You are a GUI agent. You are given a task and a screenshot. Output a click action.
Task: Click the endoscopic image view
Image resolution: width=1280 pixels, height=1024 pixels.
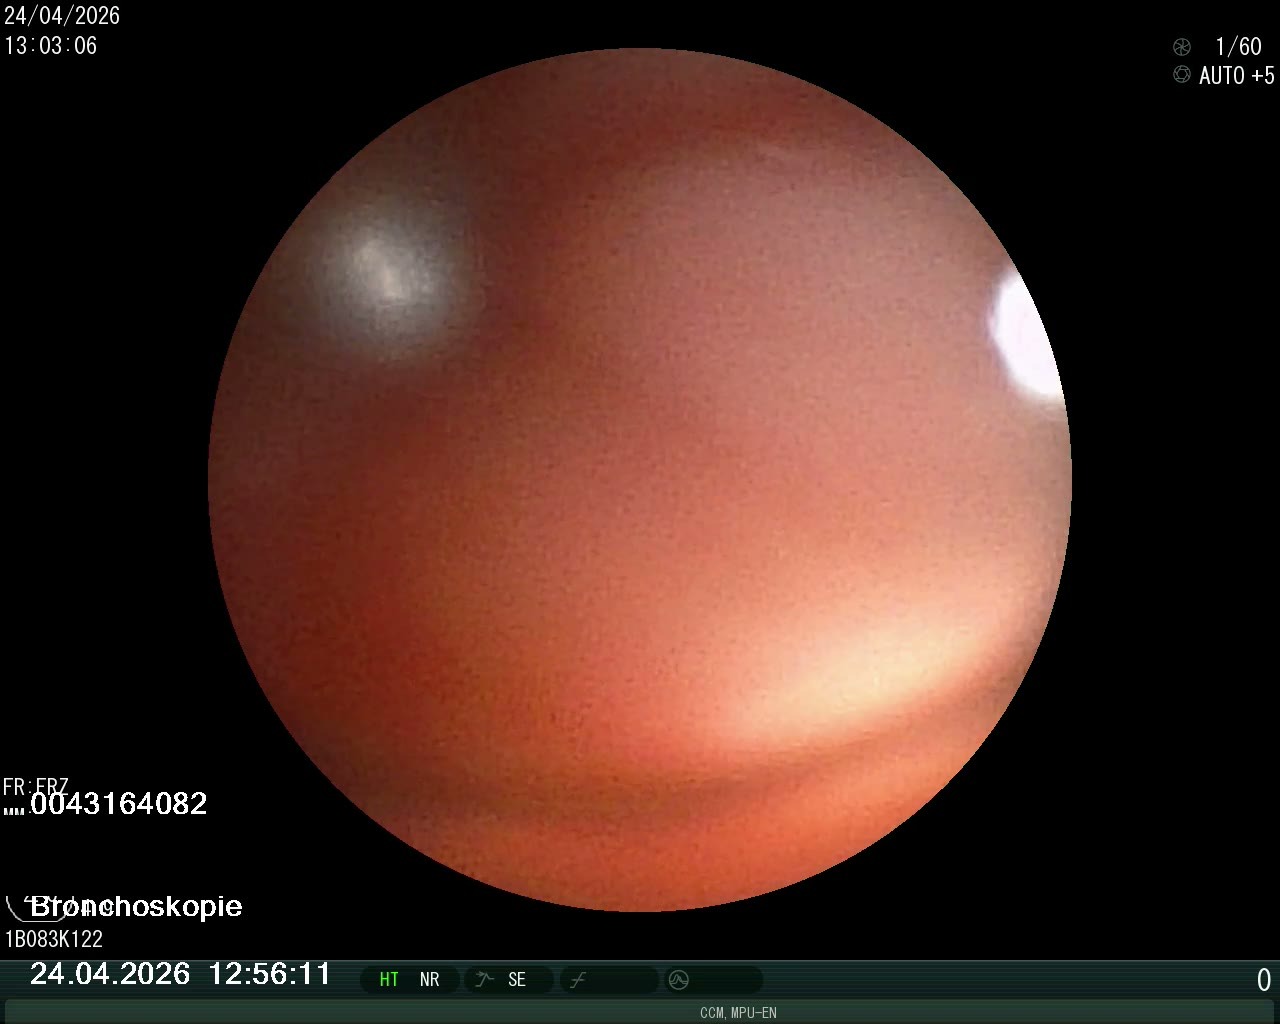click(x=640, y=480)
